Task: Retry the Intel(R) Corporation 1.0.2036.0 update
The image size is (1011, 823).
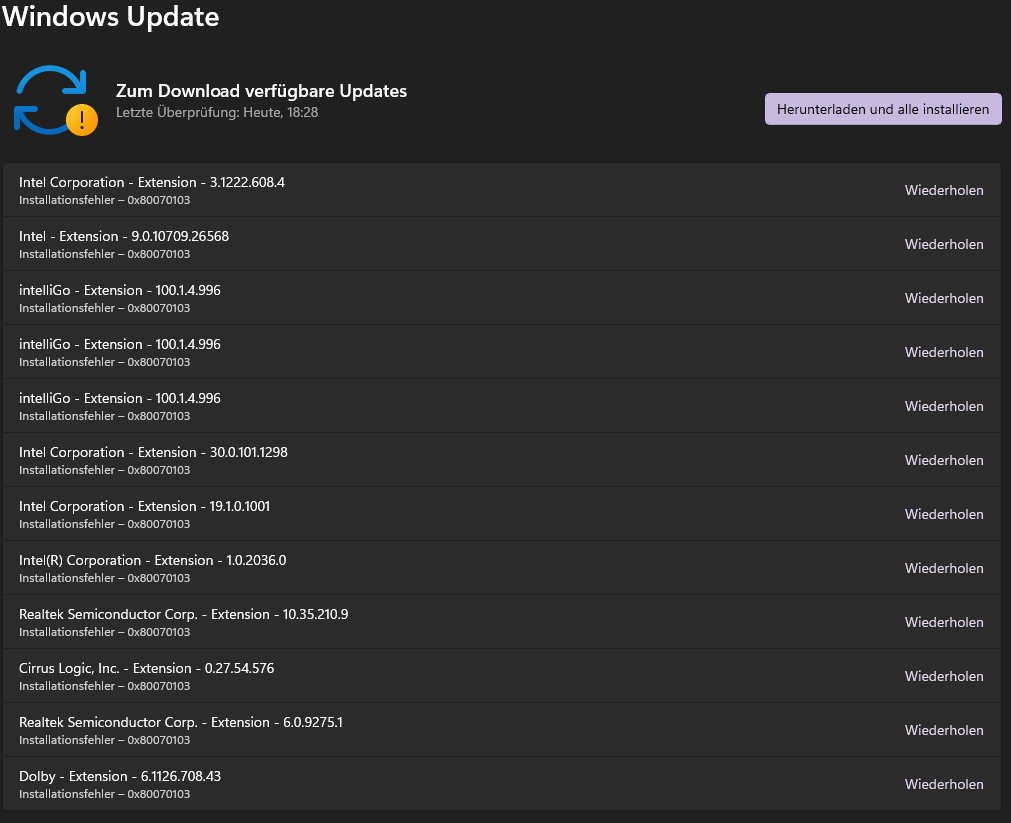Action: tap(944, 568)
